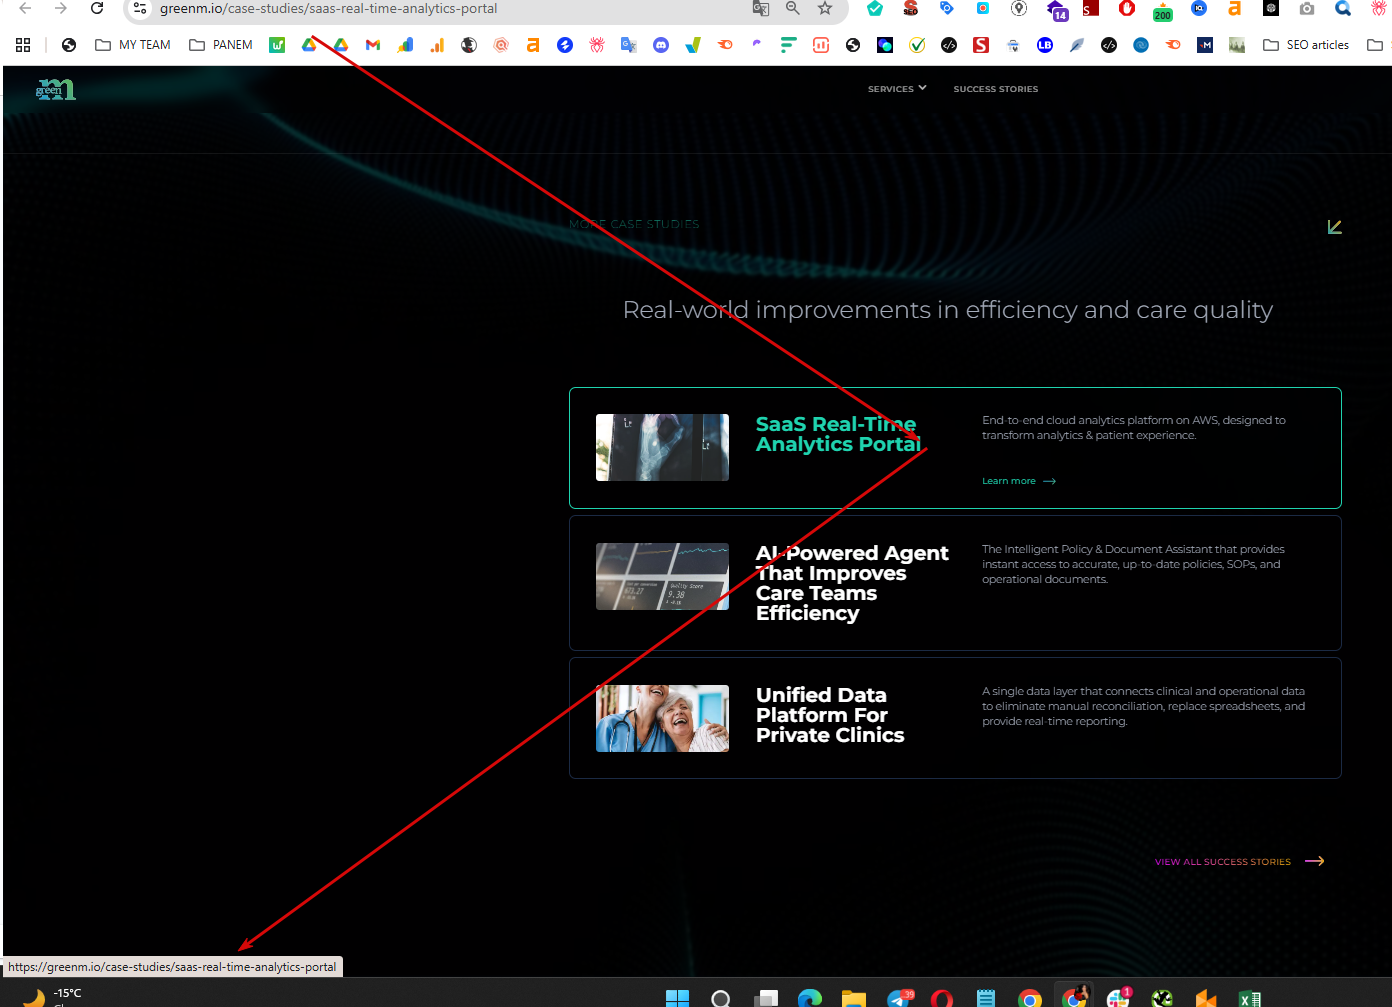Open the Google Analytics orange bars bookmark
The image size is (1392, 1007).
pyautogui.click(x=437, y=45)
